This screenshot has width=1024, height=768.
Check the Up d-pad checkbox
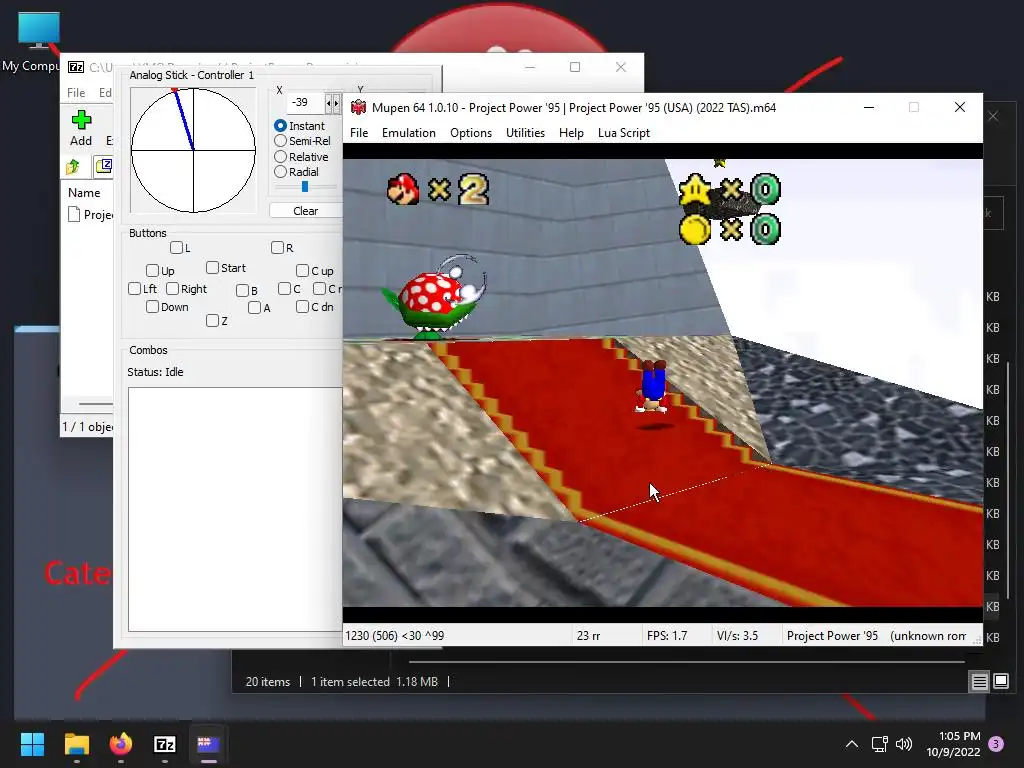click(152, 270)
